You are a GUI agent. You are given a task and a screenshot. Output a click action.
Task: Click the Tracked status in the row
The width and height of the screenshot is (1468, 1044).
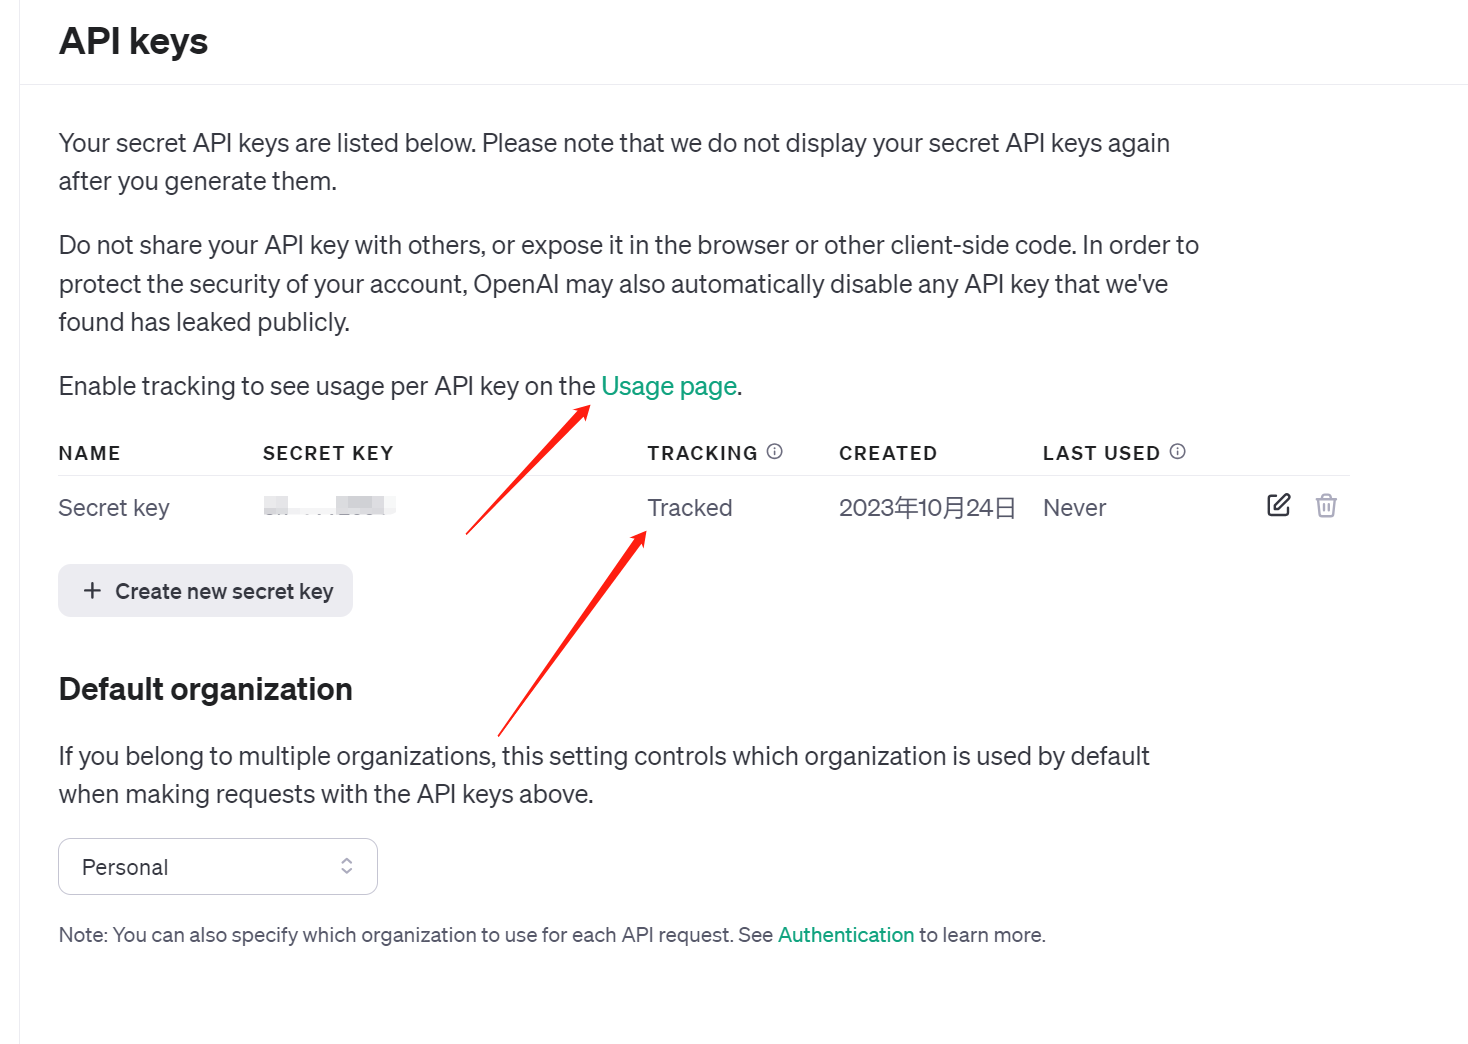pos(690,508)
